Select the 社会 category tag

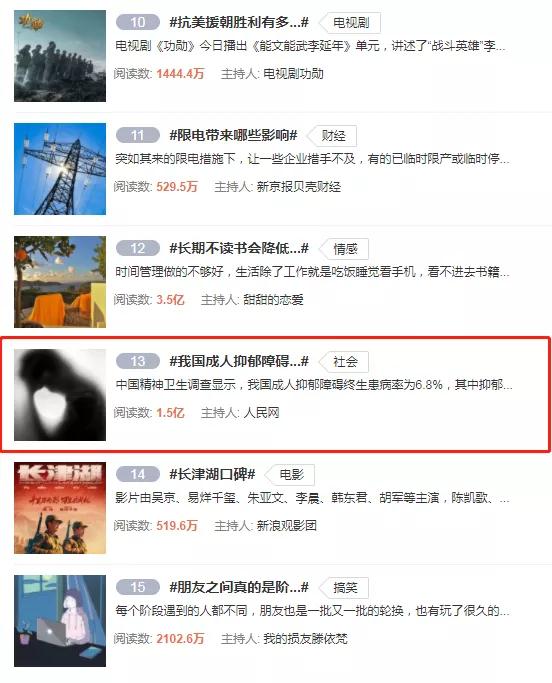coord(344,362)
